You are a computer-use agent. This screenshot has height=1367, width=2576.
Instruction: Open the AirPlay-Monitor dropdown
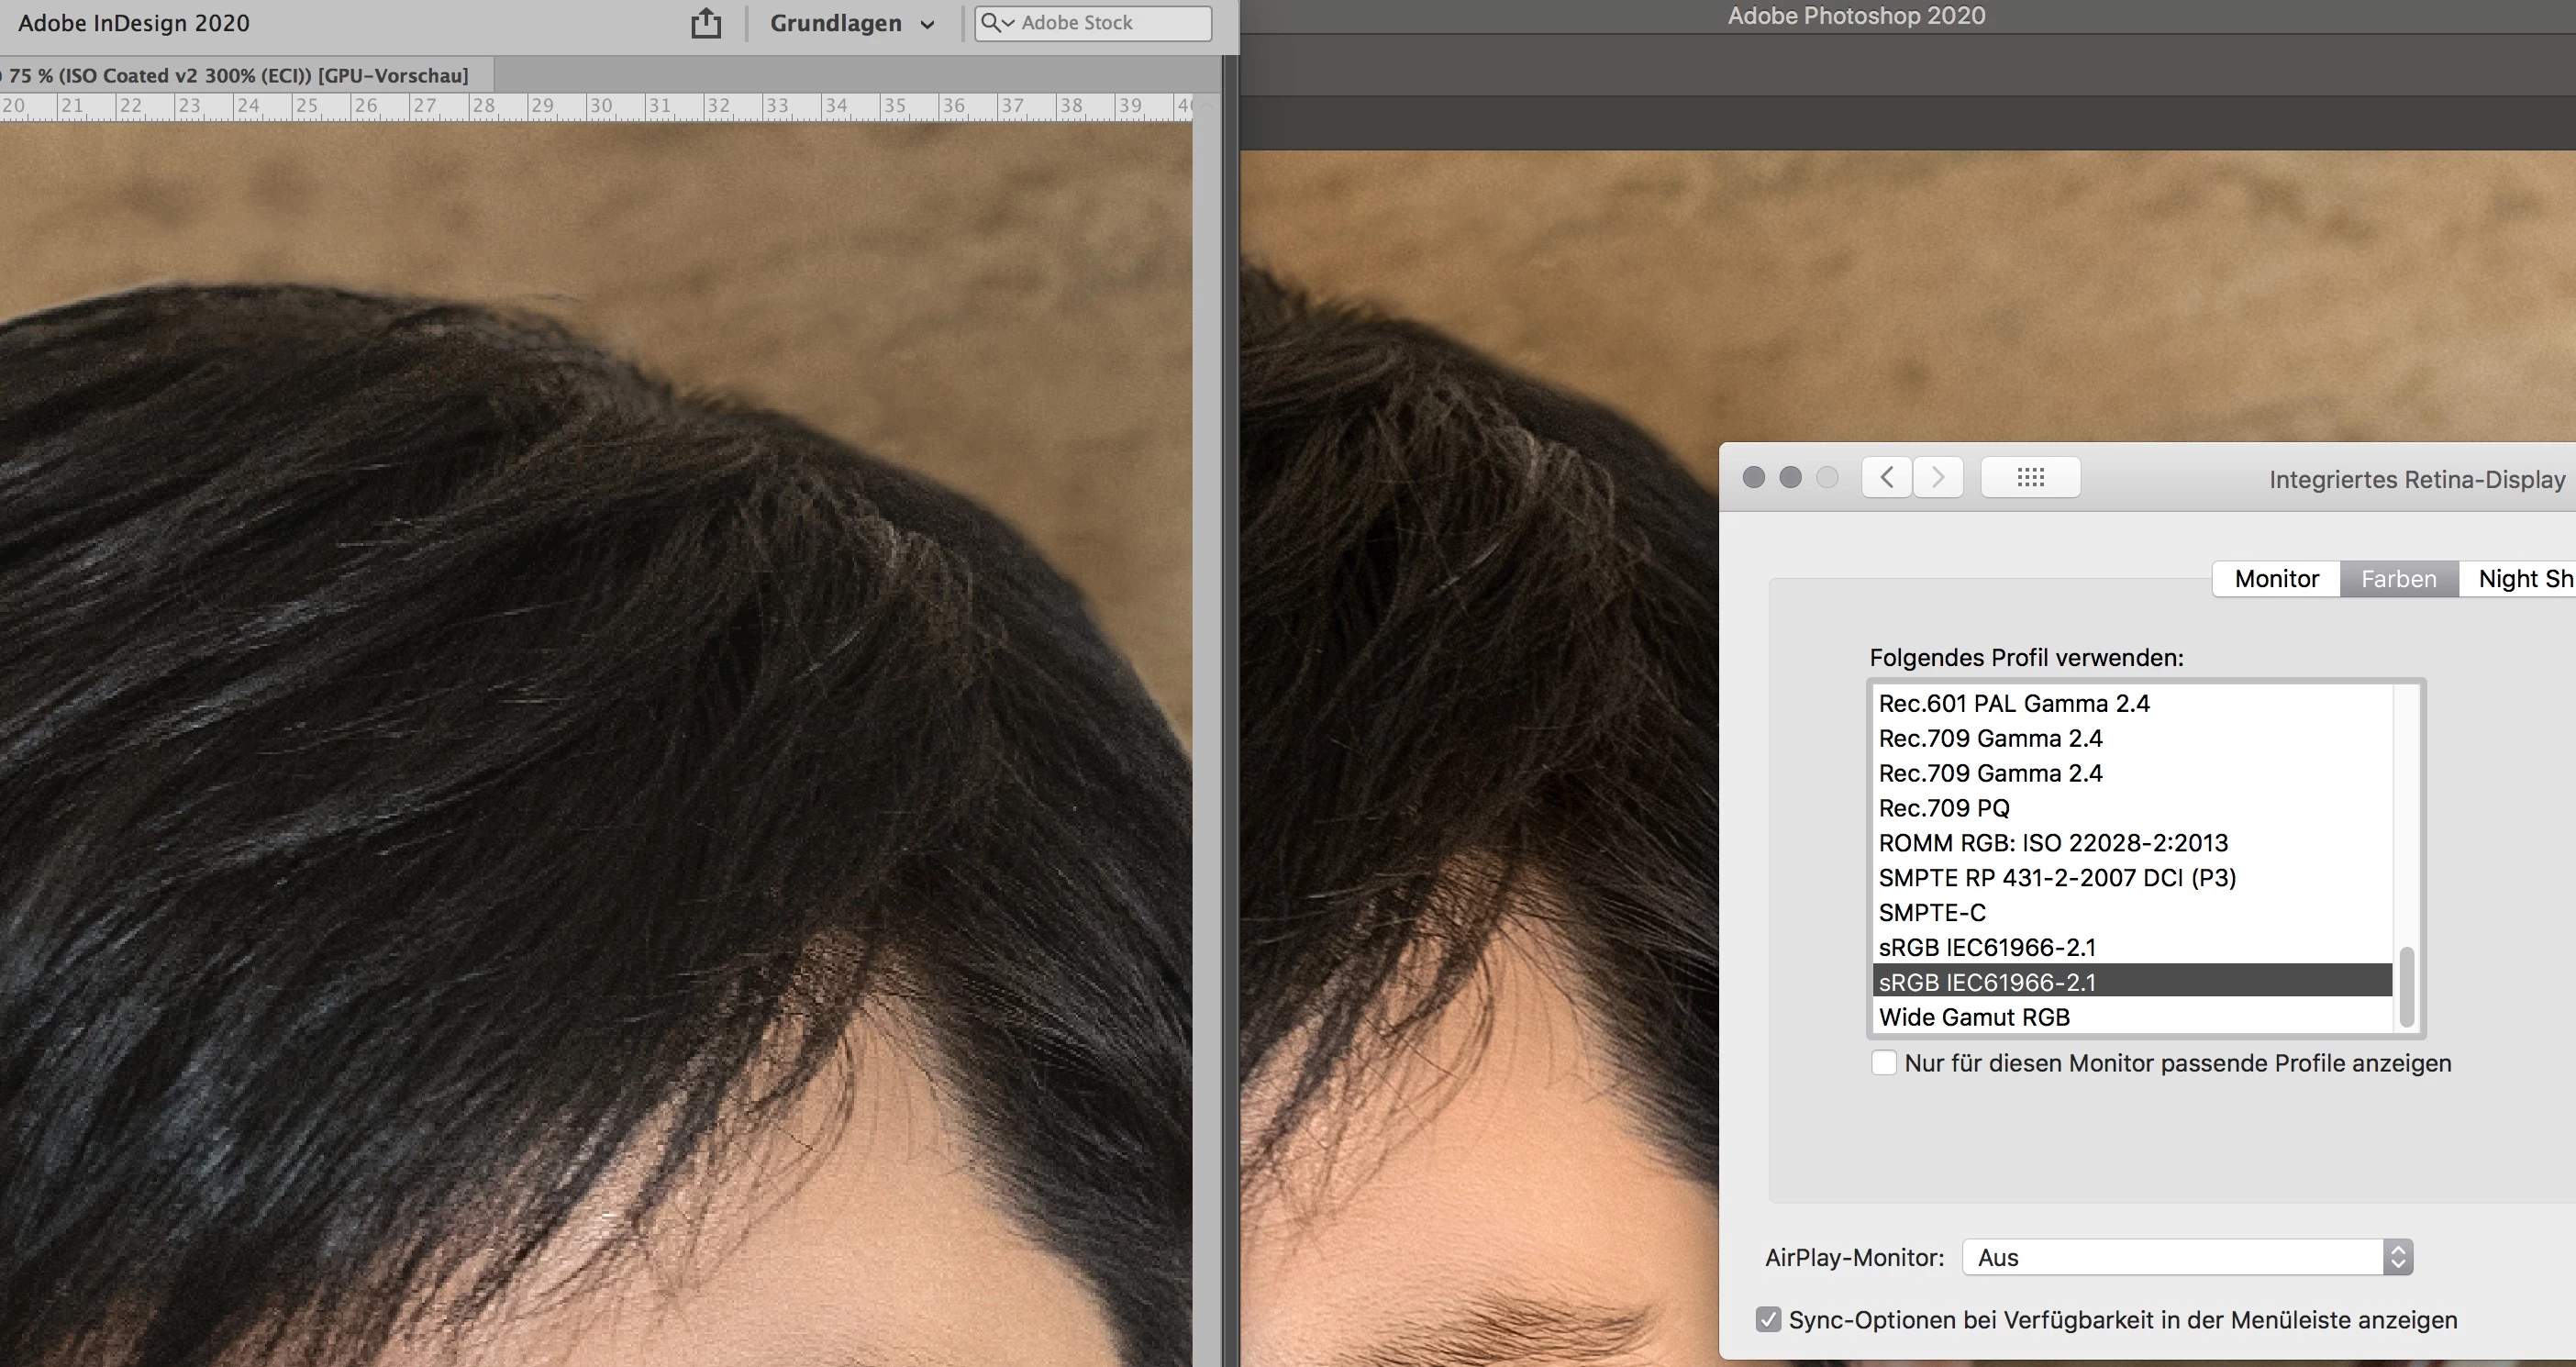(x=2187, y=1257)
